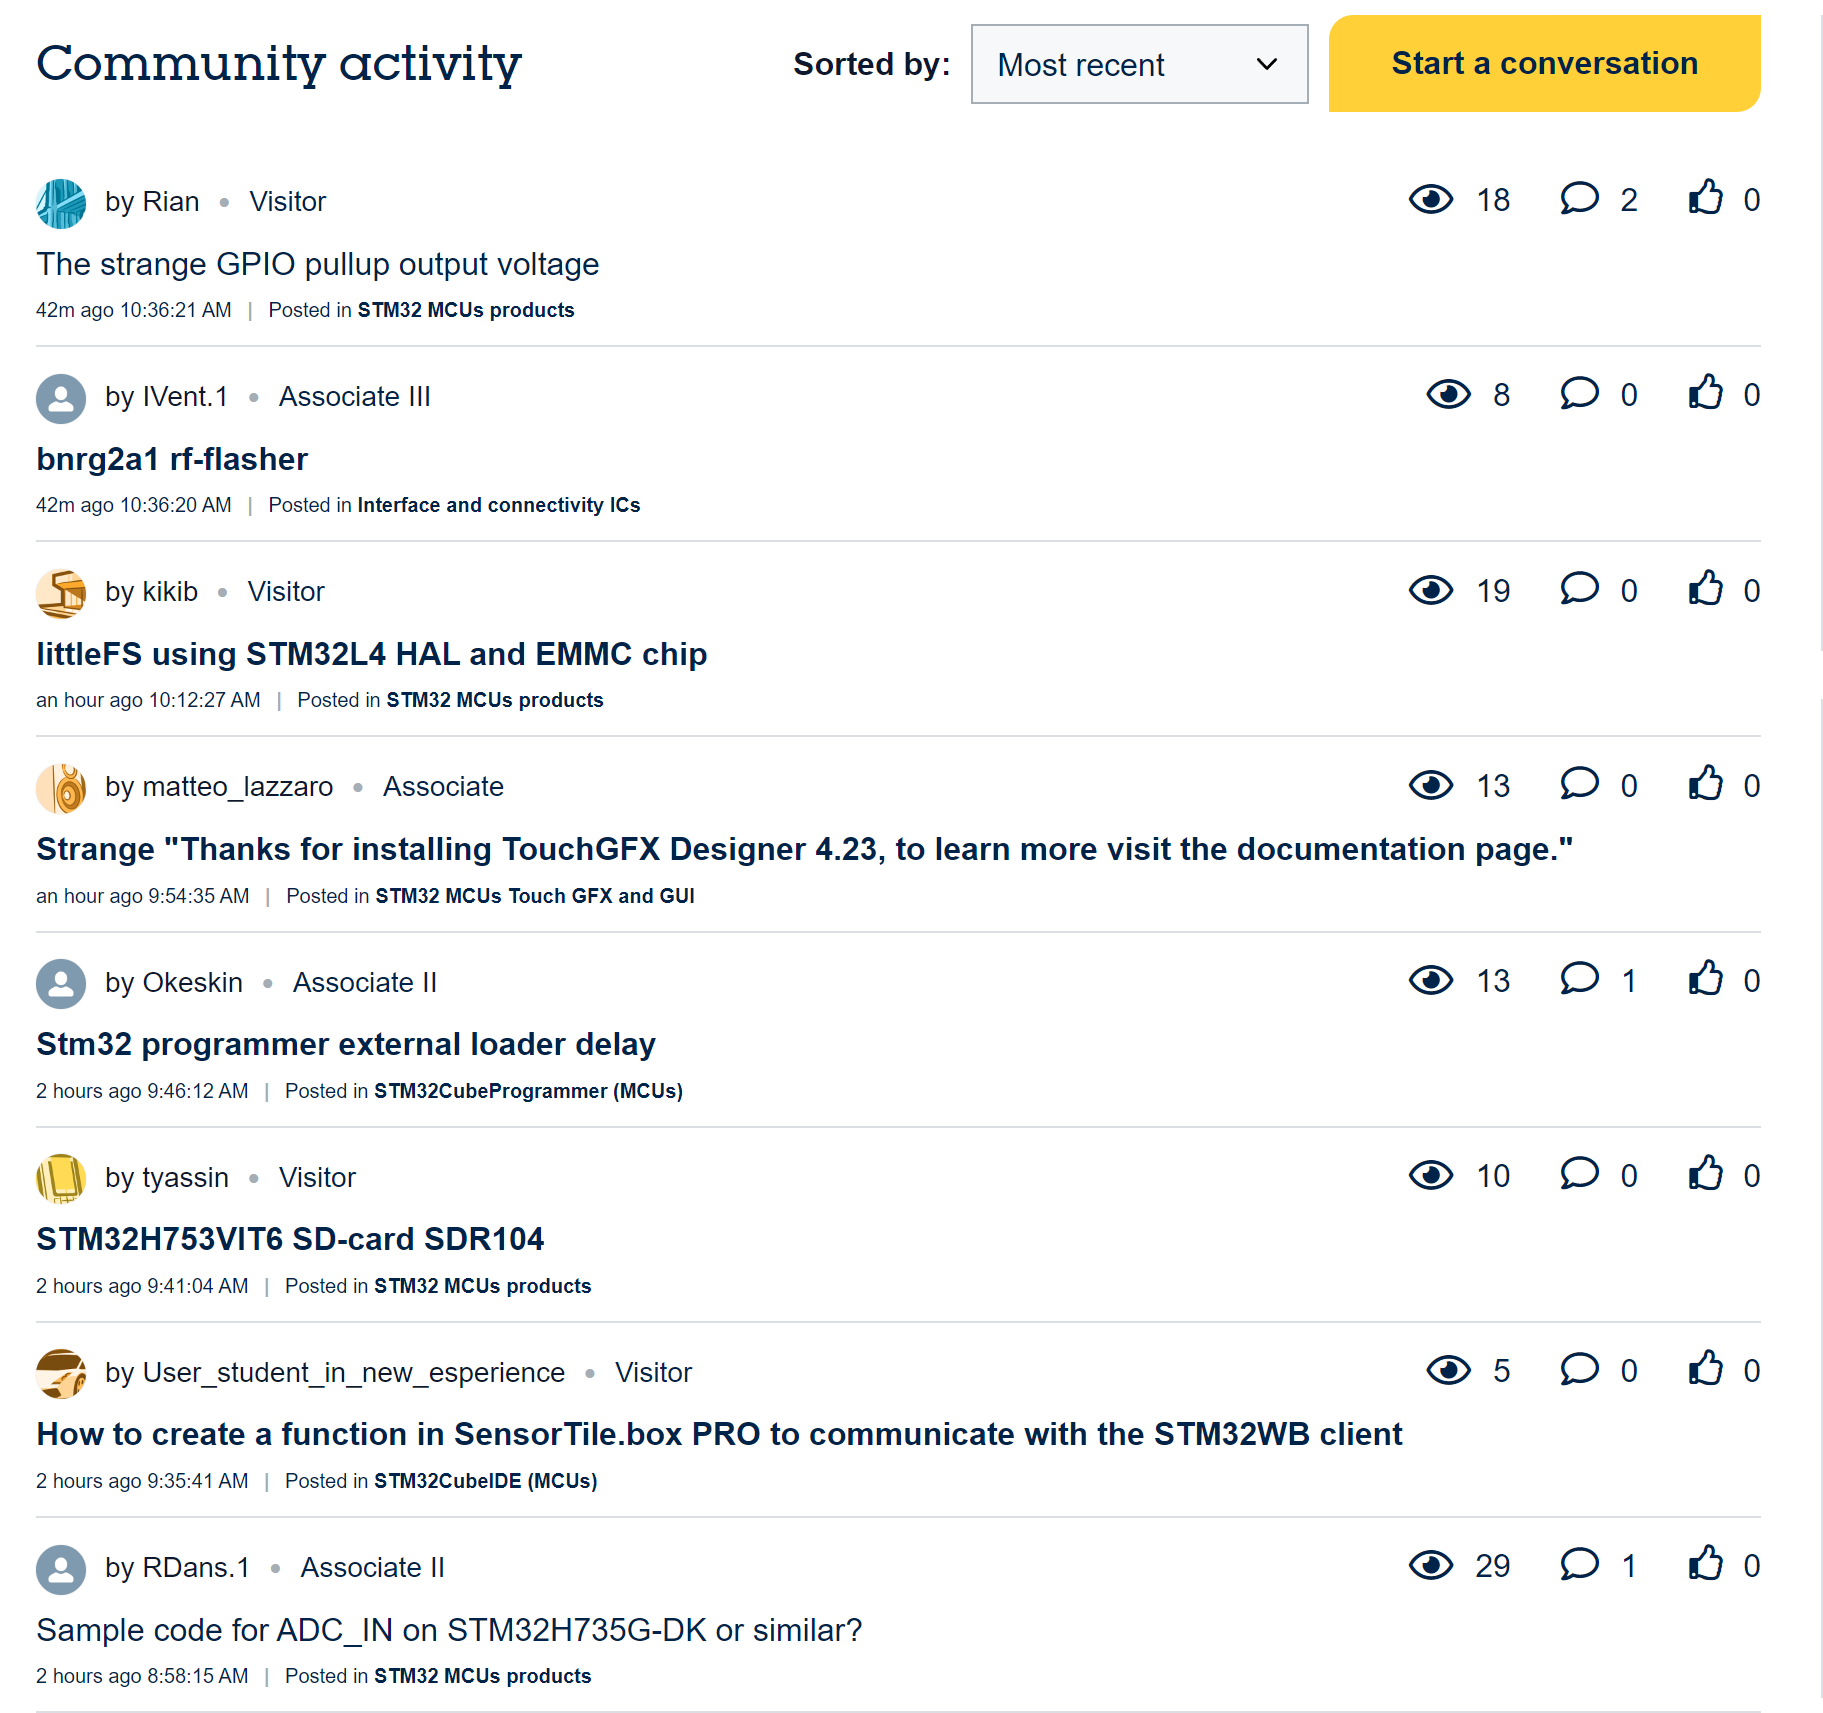Click the eye icon on matteo_lazzaro's post
The height and width of the screenshot is (1713, 1823).
click(1431, 785)
